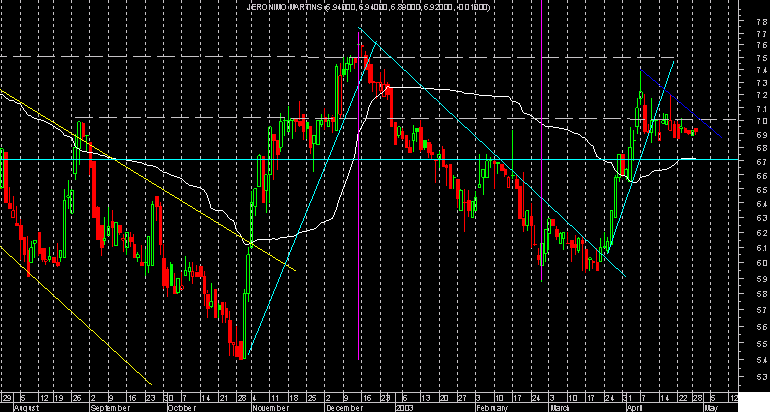Select the September month label
770x412 pixels.
coord(110,408)
